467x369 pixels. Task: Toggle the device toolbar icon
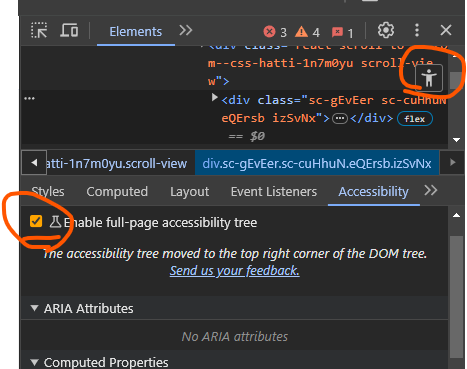click(x=69, y=30)
